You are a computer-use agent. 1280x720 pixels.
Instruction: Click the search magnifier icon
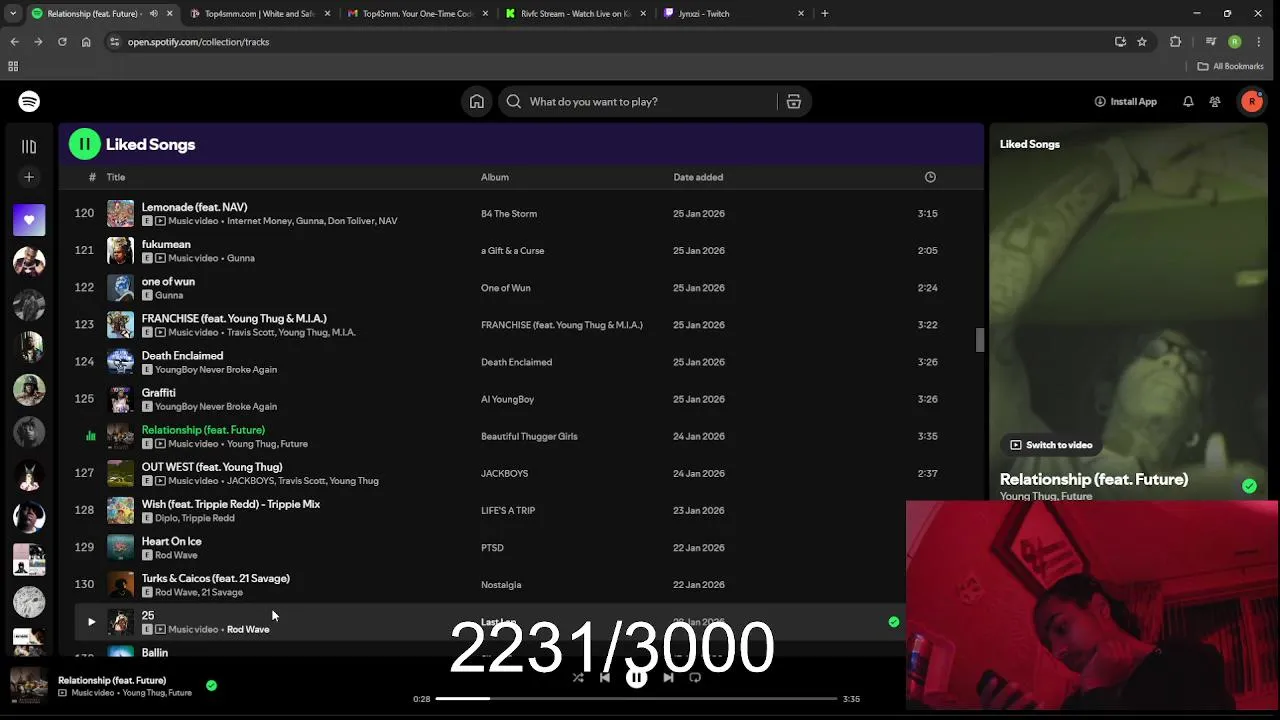(514, 101)
